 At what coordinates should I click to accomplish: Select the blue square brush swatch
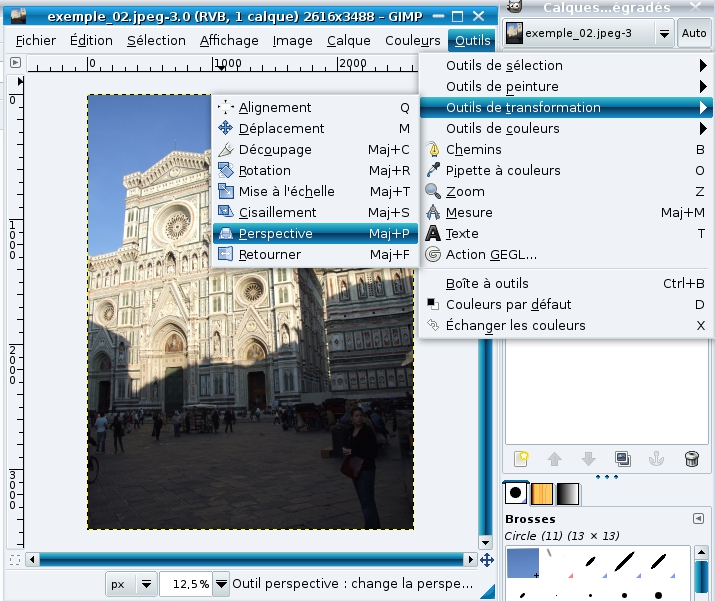coord(523,563)
